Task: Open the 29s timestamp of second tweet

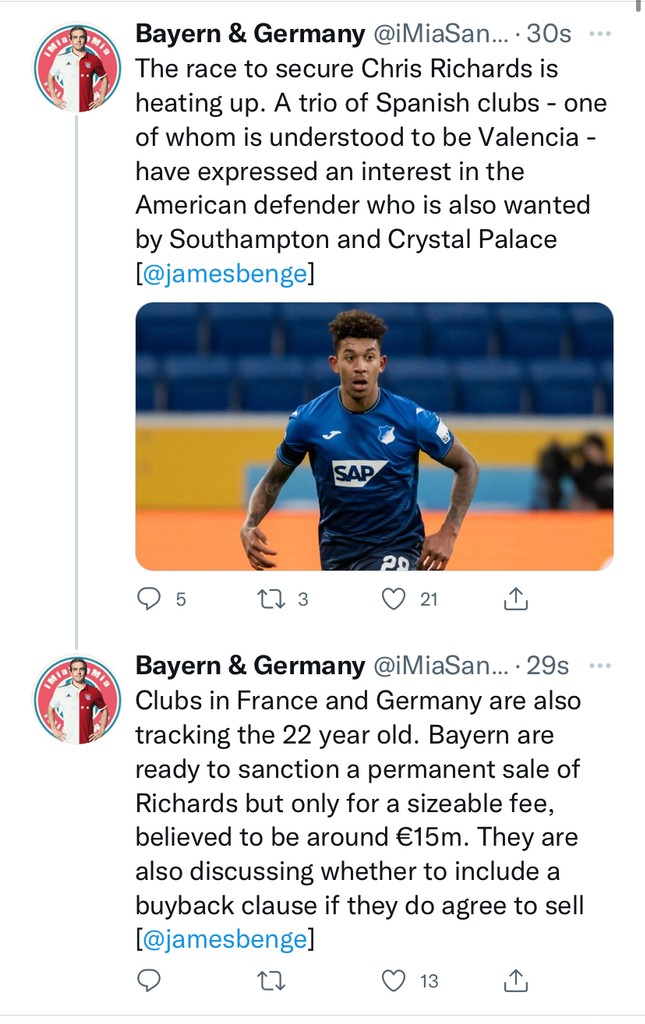Action: pyautogui.click(x=548, y=665)
